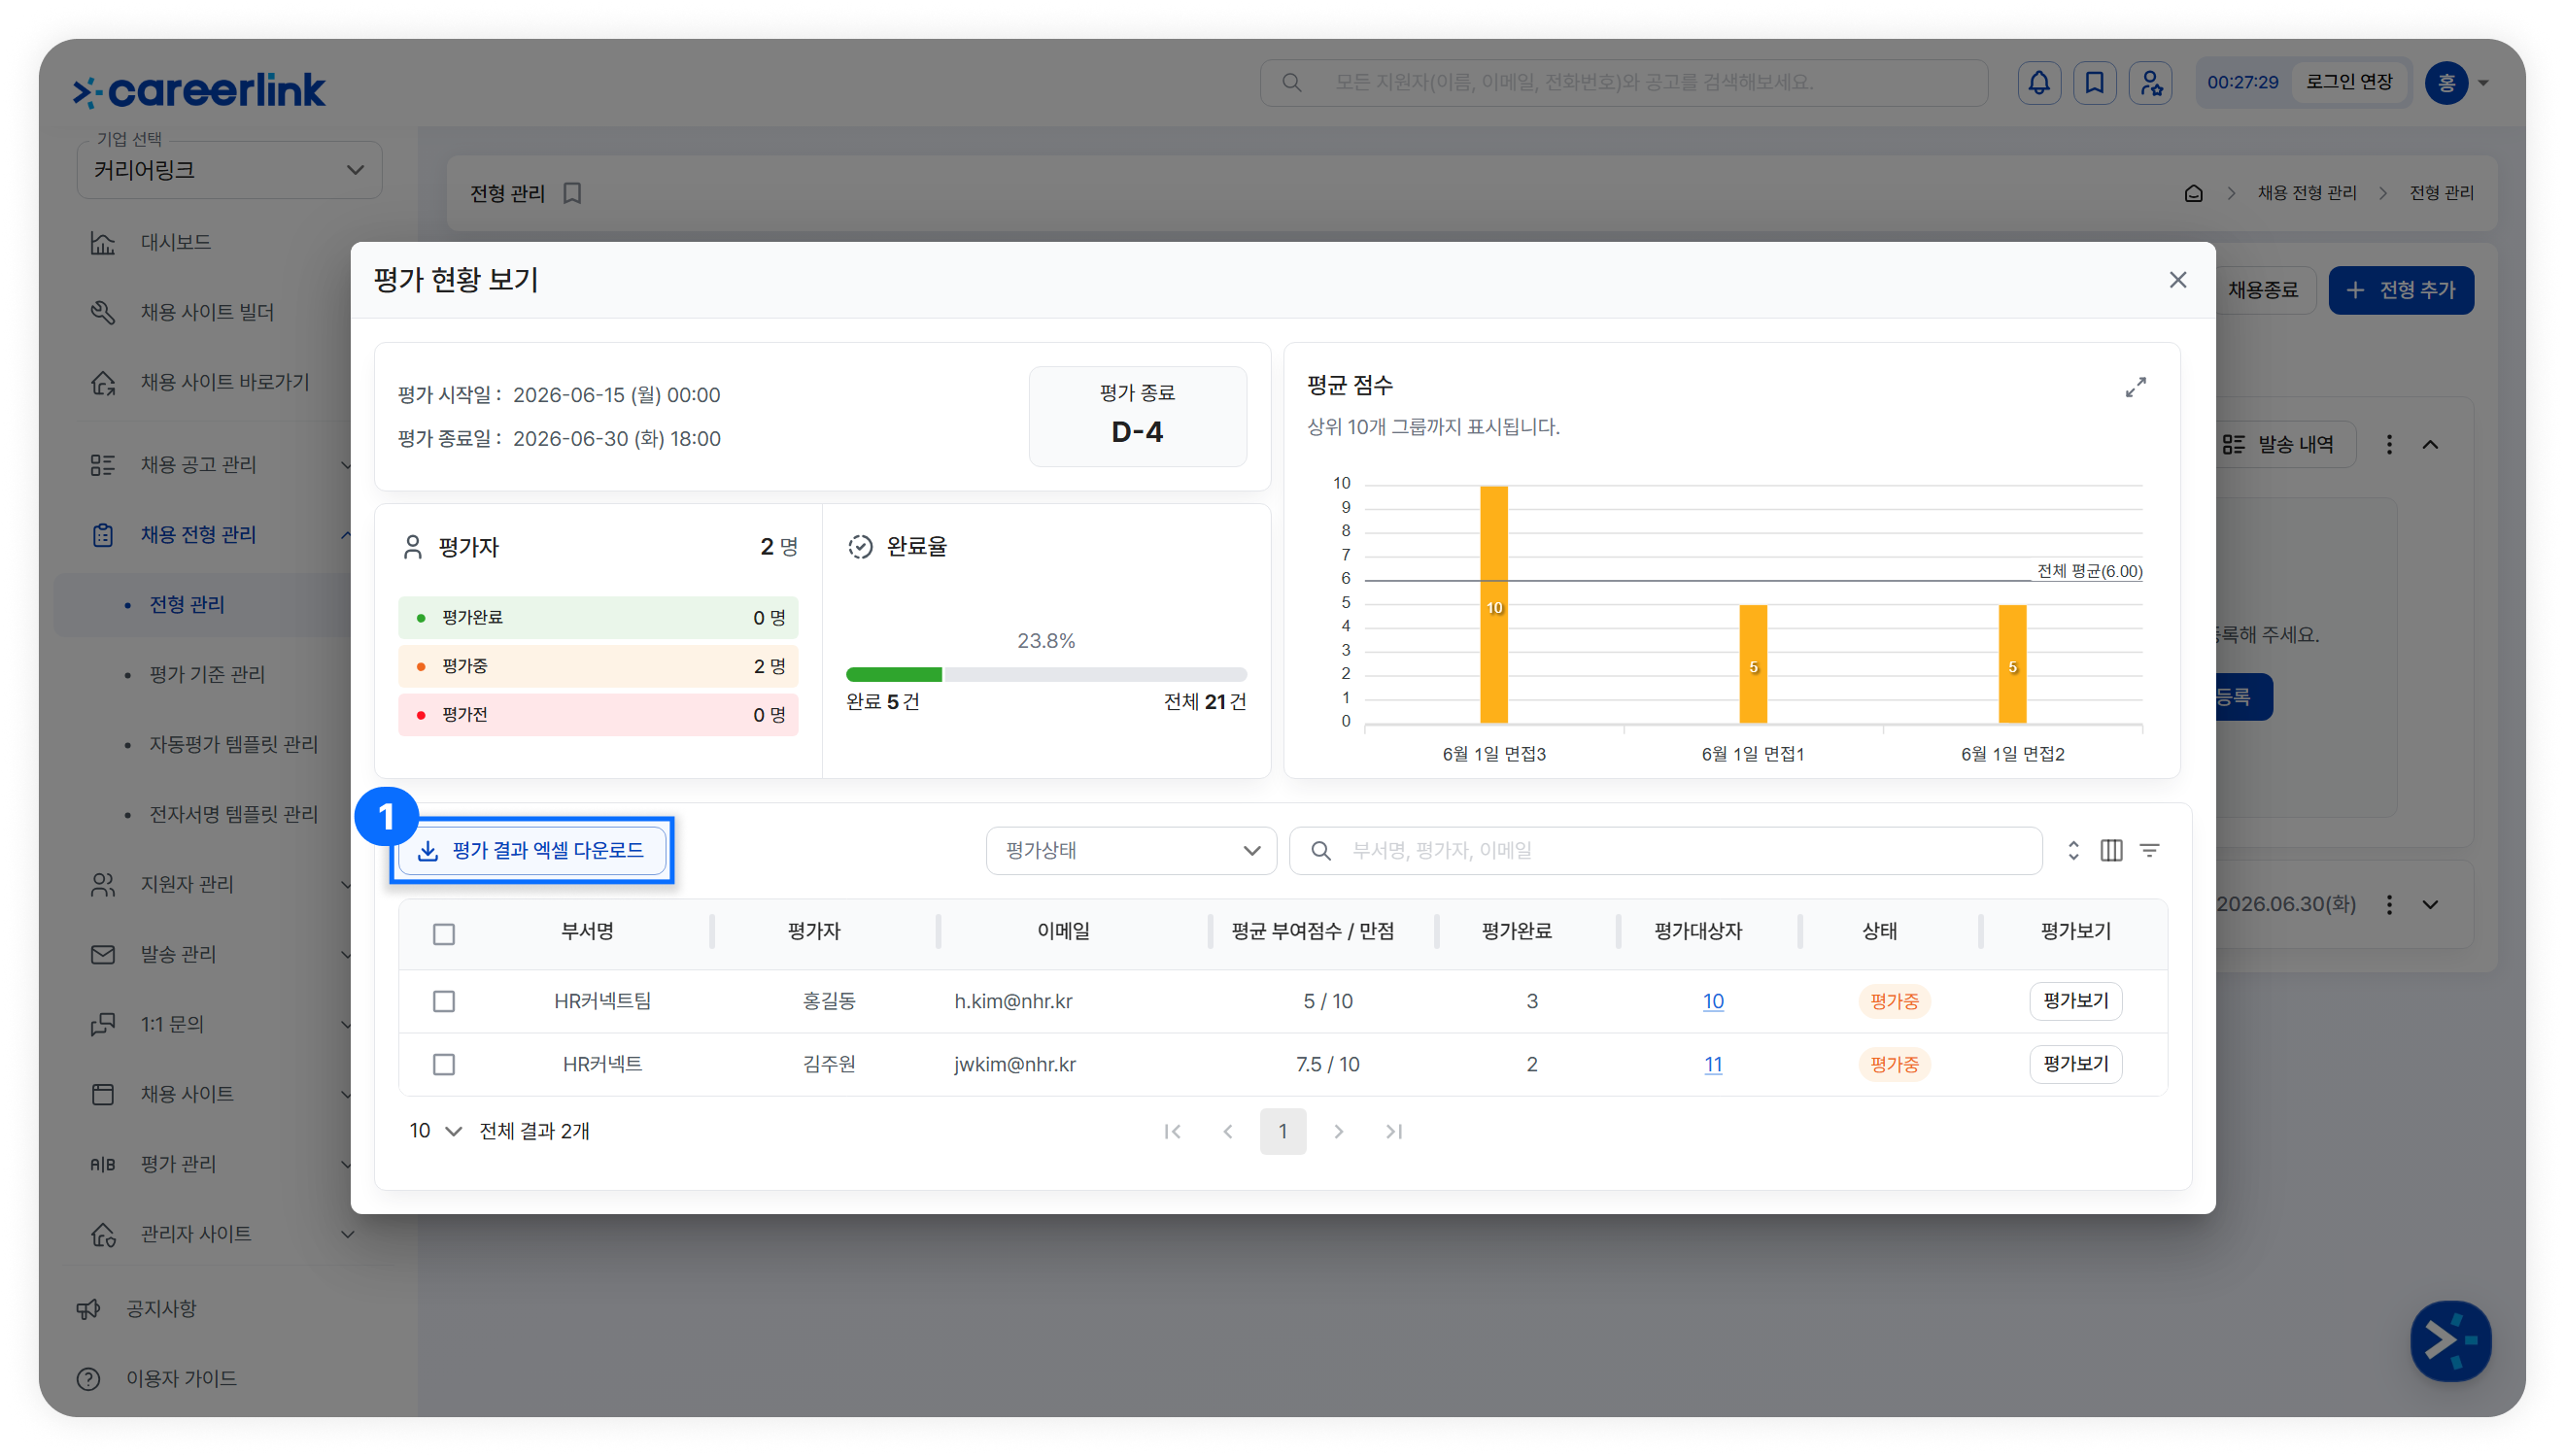Image resolution: width=2565 pixels, height=1456 pixels.
Task: Toggle the select-all checkbox in table header
Action: (x=444, y=934)
